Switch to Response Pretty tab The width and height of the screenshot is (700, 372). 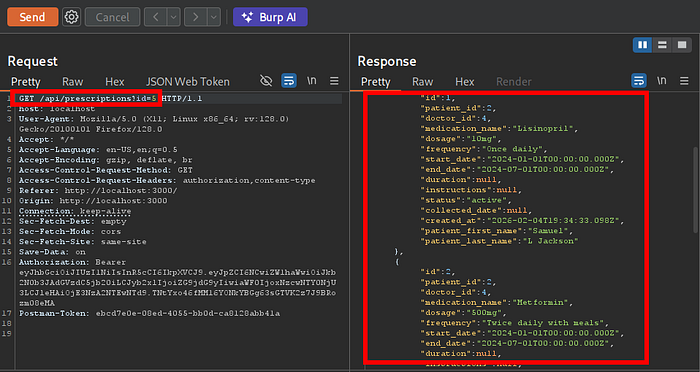[375, 82]
